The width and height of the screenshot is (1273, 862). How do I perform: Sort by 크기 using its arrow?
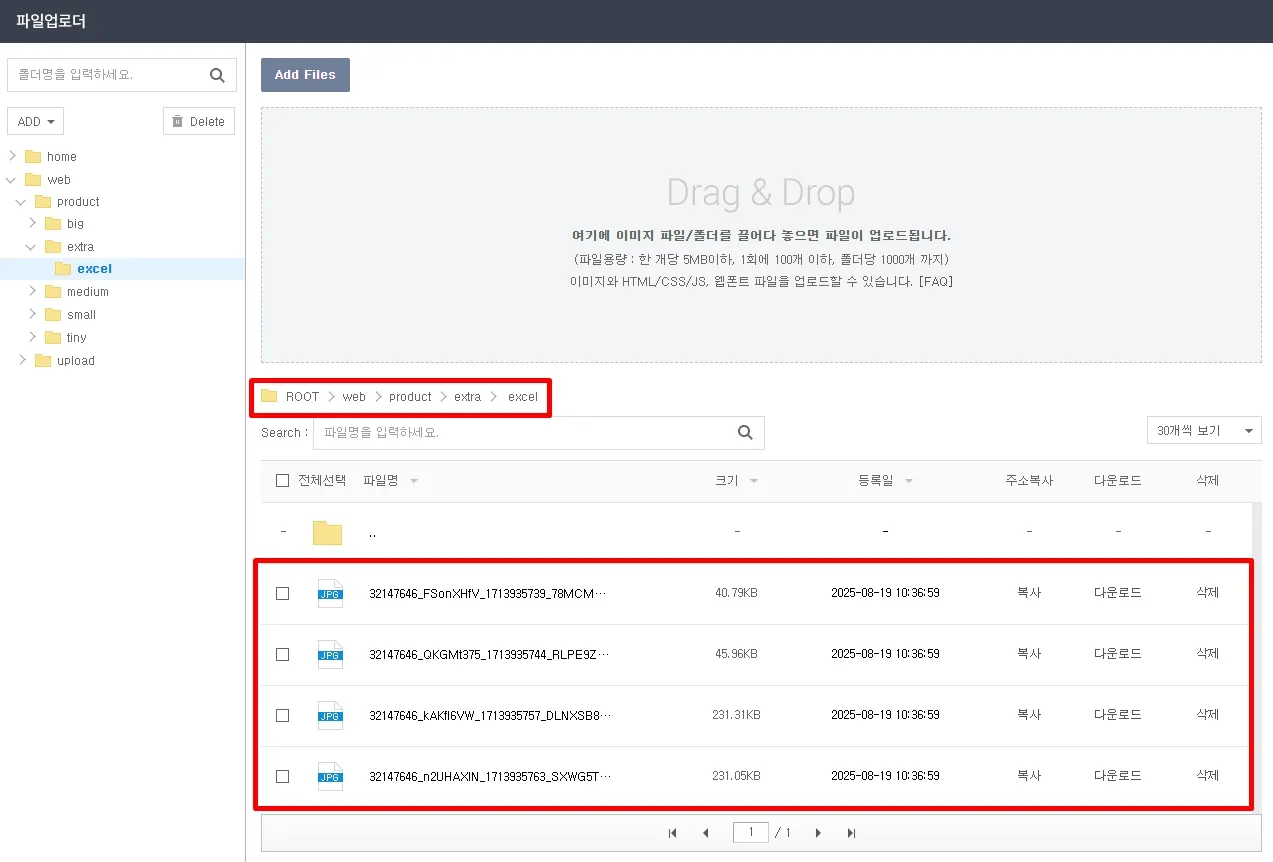tap(753, 481)
